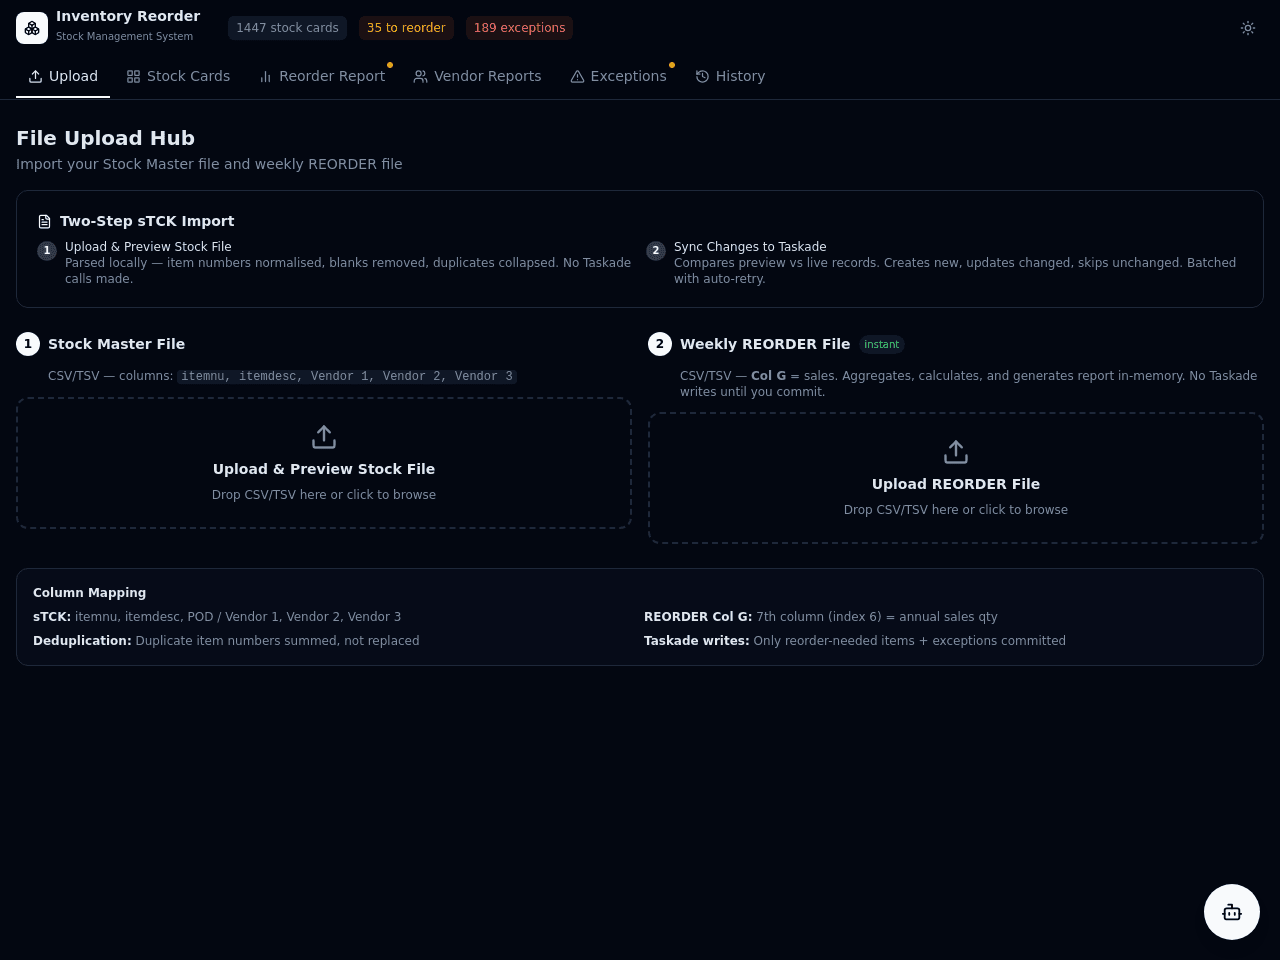Click the document icon beside Two-Step sTCK Import
The height and width of the screenshot is (960, 1280).
[x=44, y=222]
